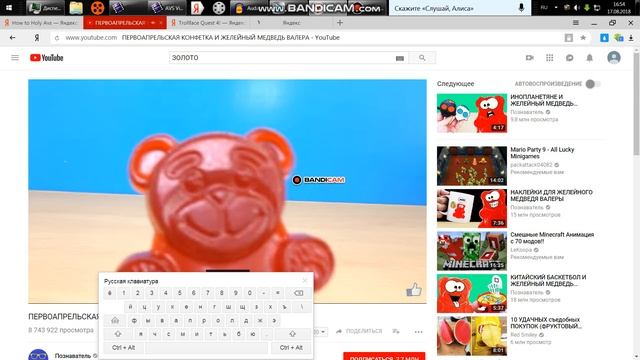This screenshot has width=640, height=360.
Task: Open the Red Smiley channel link
Action: 523,335
